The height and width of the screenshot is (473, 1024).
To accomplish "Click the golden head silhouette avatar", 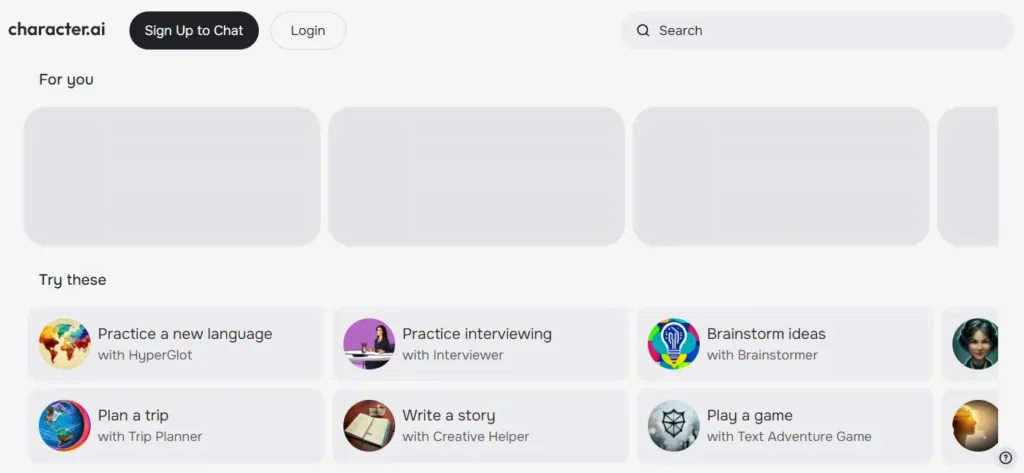I will pyautogui.click(x=975, y=425).
